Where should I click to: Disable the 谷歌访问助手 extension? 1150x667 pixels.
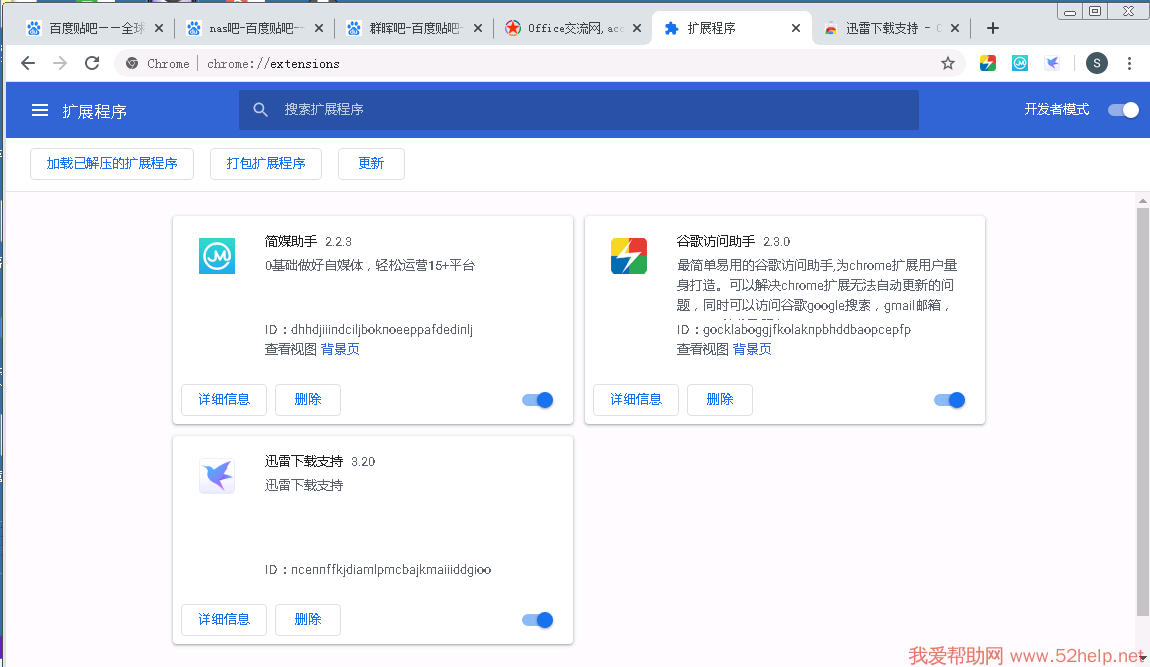950,400
